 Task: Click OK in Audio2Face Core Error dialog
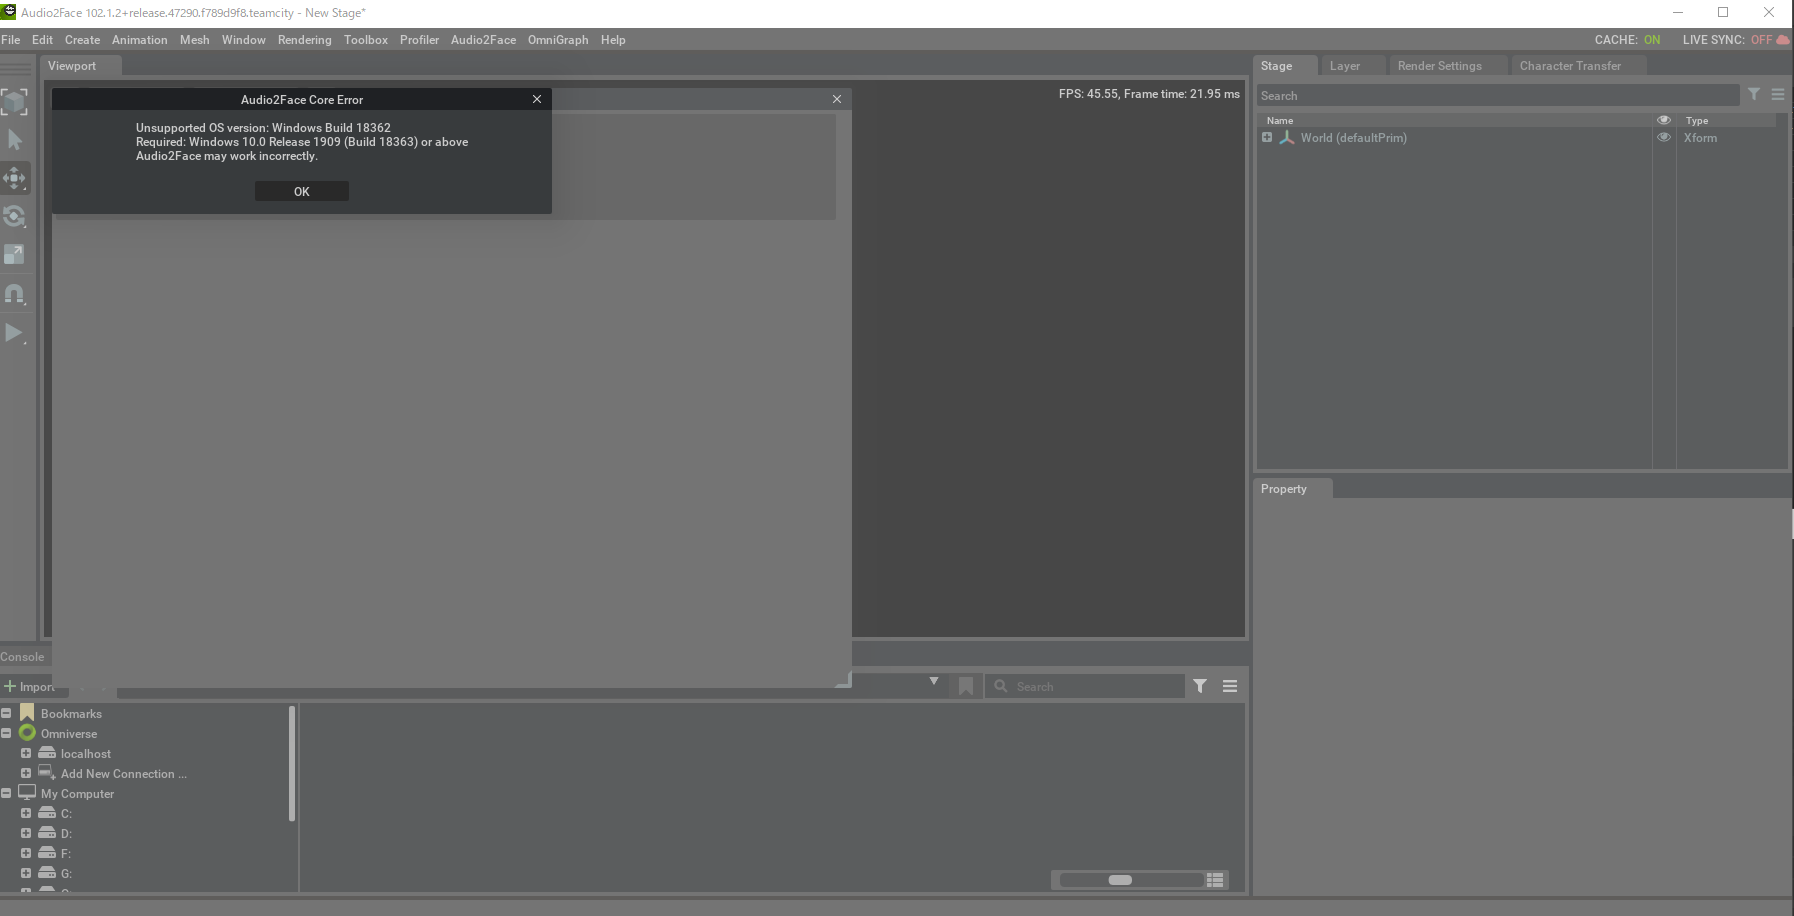click(x=302, y=191)
